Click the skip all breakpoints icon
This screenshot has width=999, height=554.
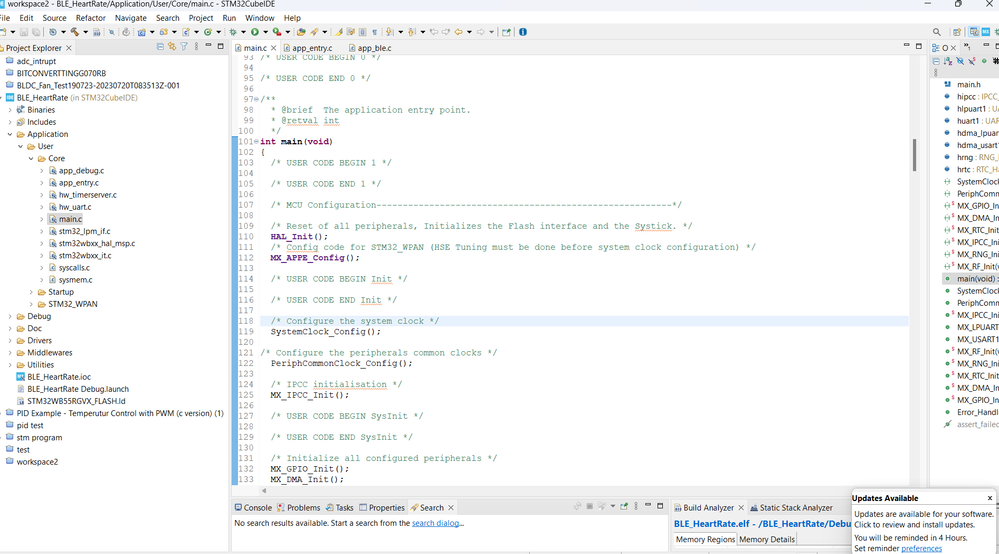pos(111,32)
